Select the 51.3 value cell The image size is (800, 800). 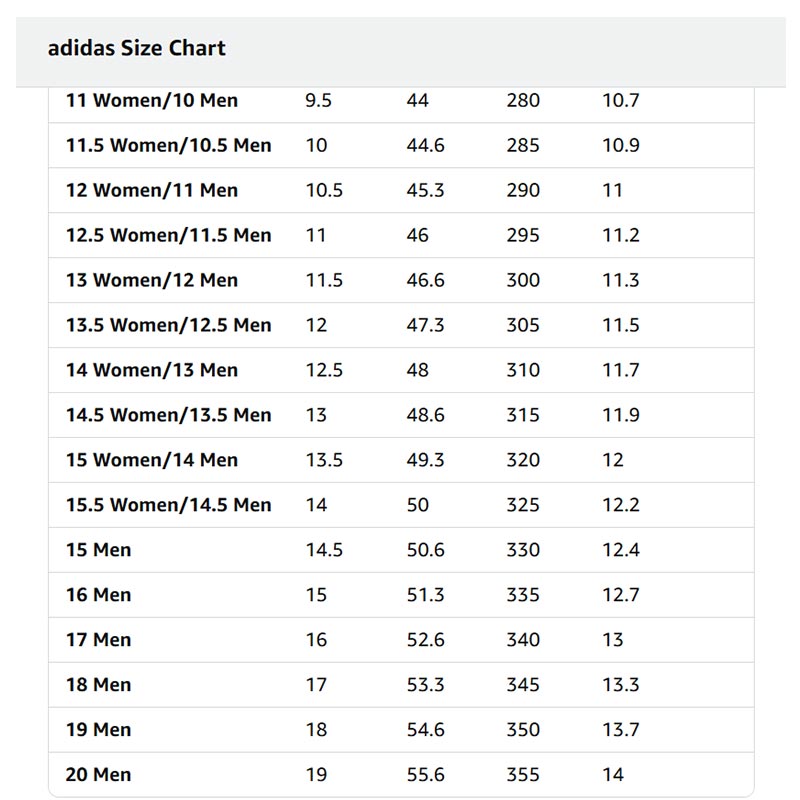pos(425,595)
